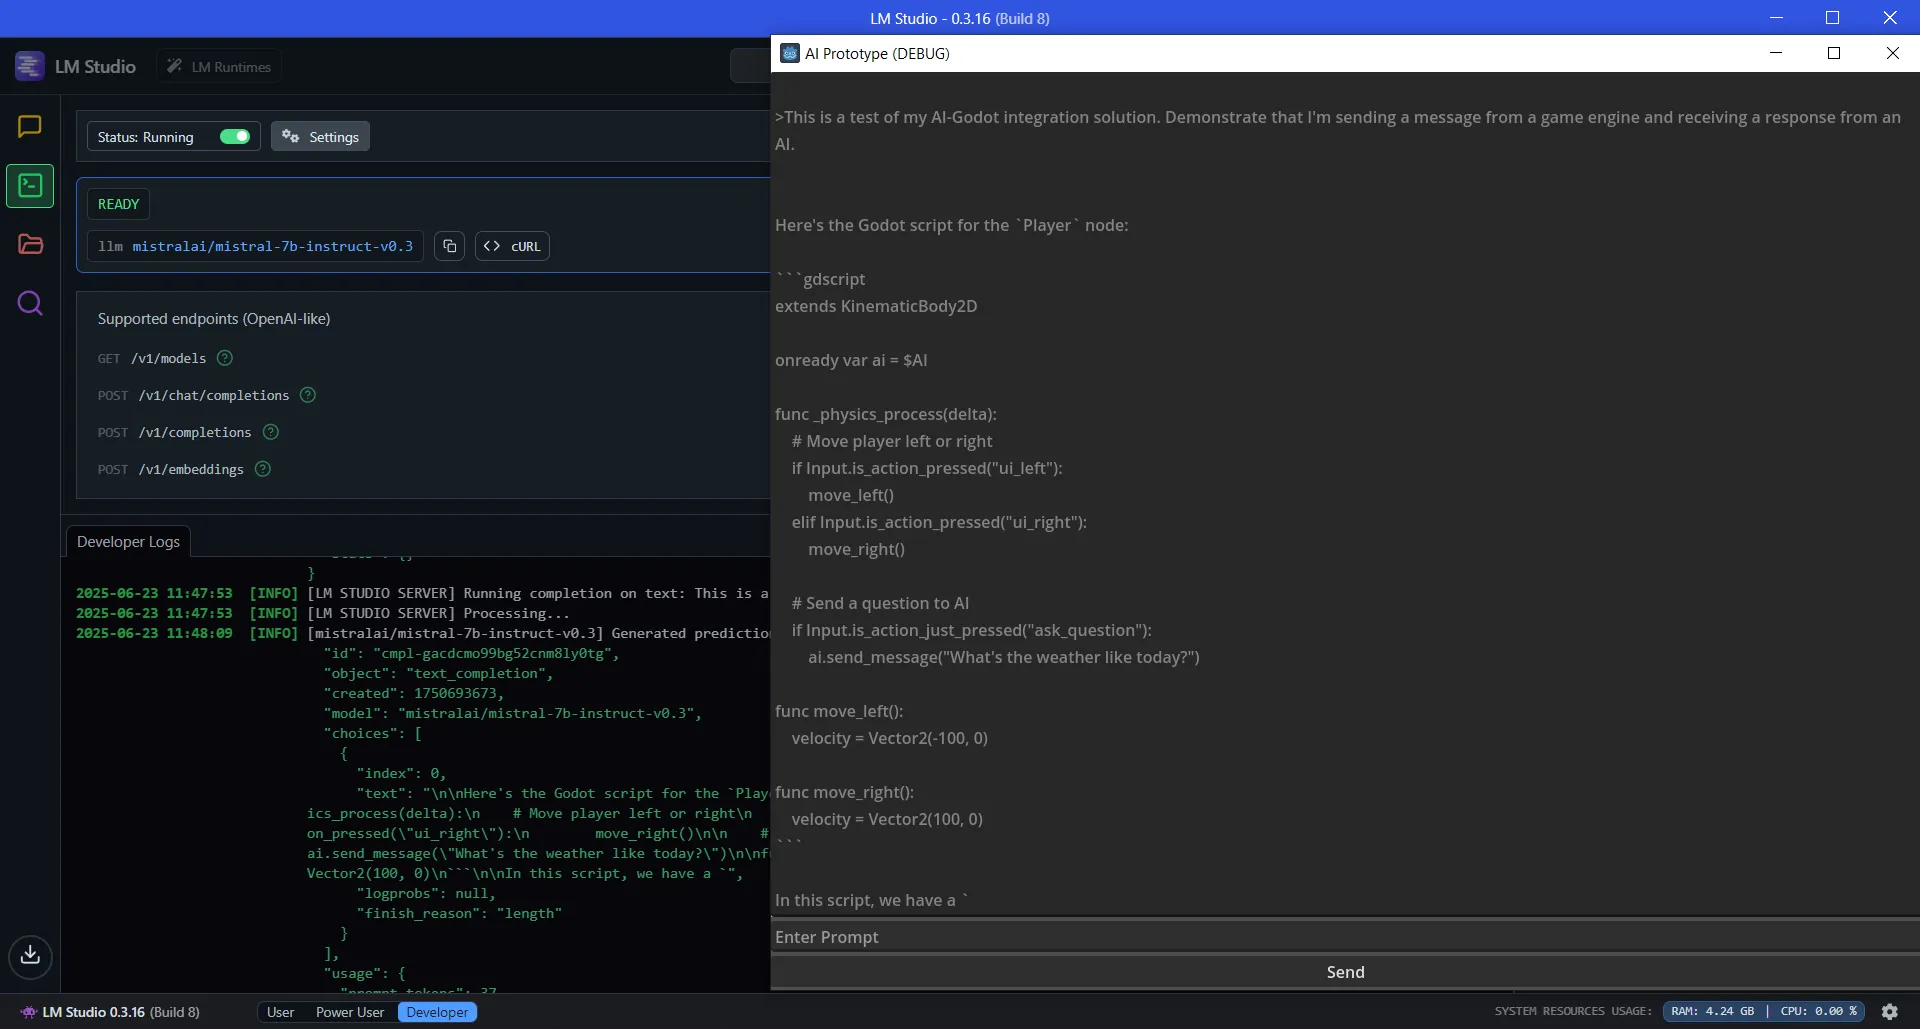Viewport: 1920px width, 1029px height.
Task: Toggle the server Status: Running switch off
Action: (x=233, y=136)
